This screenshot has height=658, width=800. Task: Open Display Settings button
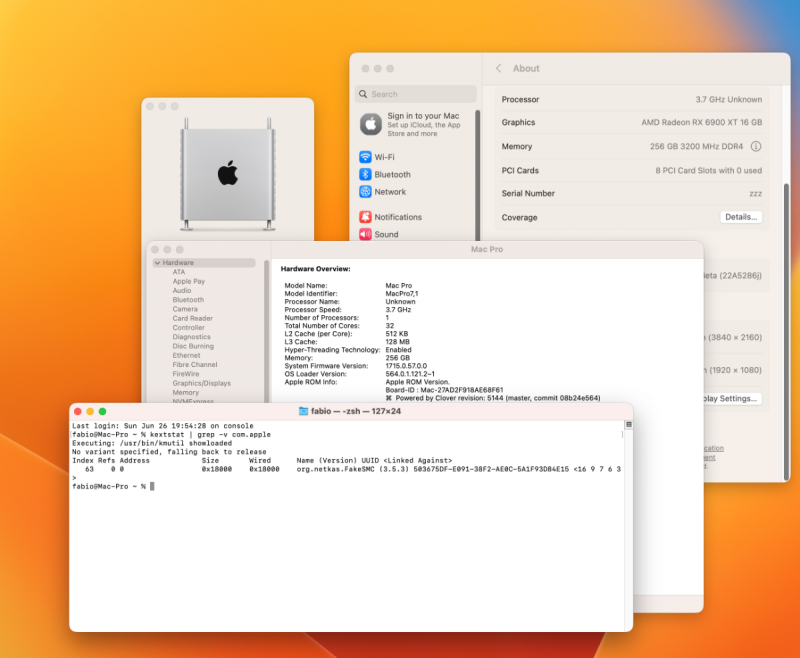731,398
